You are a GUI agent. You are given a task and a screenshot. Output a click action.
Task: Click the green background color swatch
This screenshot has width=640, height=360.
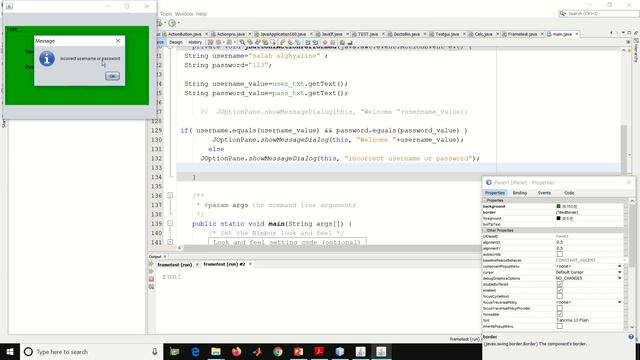pos(558,207)
